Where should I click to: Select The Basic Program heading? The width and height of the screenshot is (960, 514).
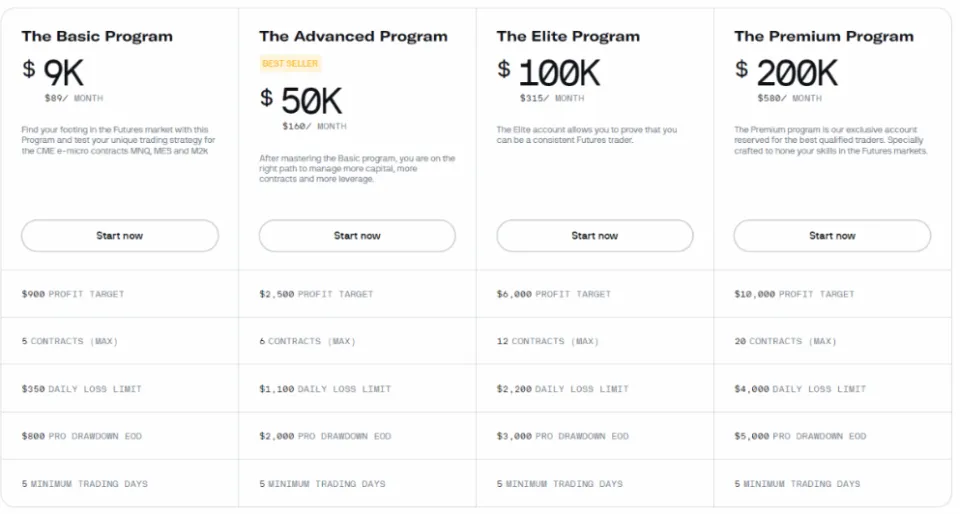point(97,36)
